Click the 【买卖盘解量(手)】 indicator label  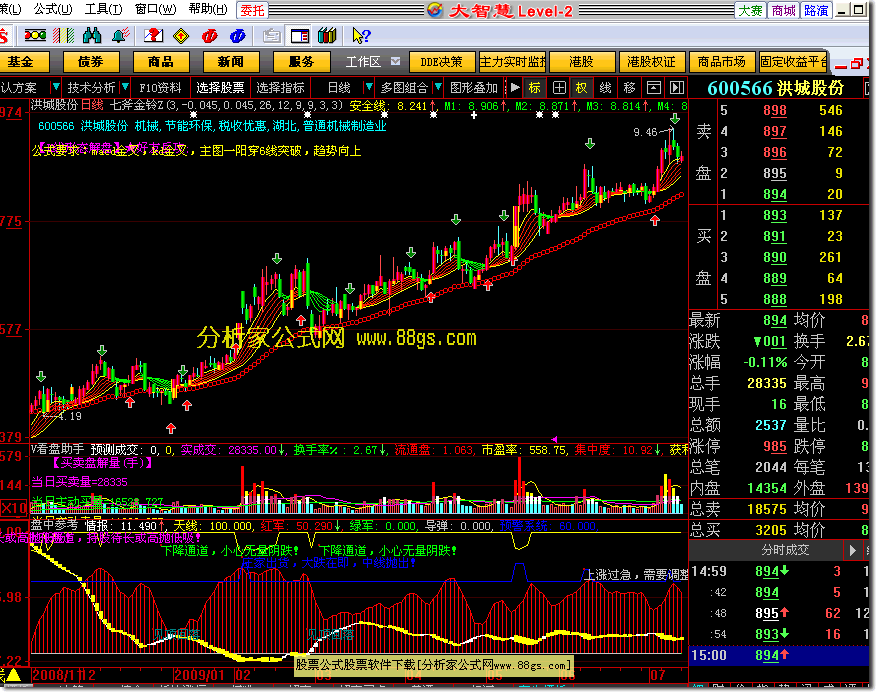tap(102, 463)
